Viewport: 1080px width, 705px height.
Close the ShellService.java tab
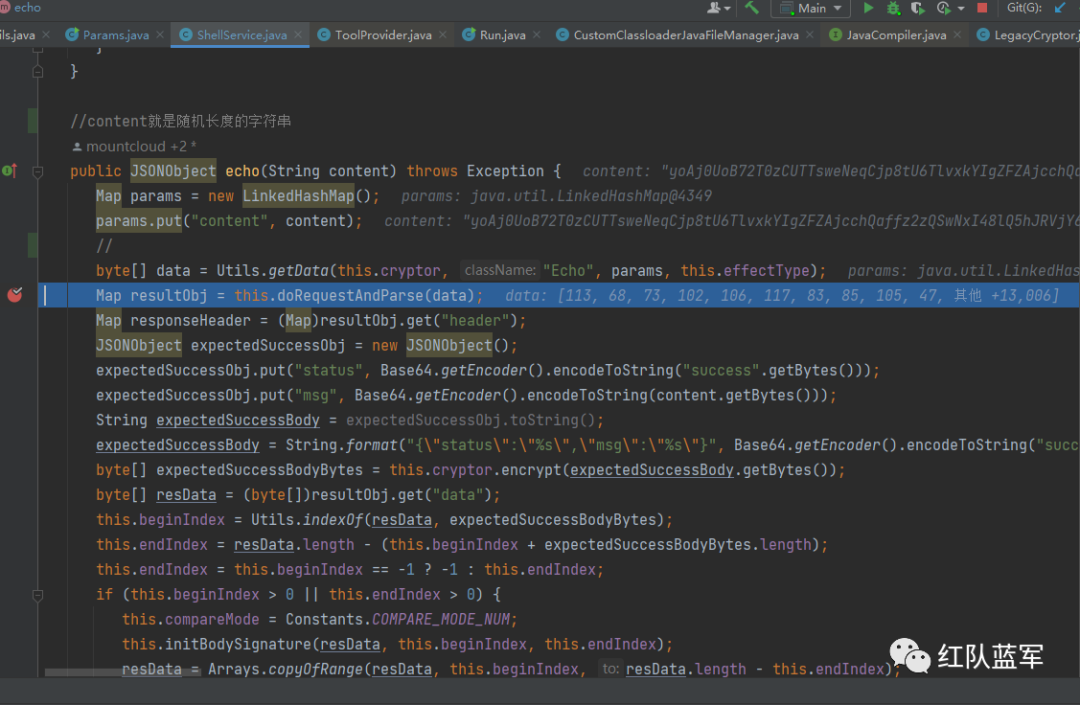pyautogui.click(x=298, y=34)
